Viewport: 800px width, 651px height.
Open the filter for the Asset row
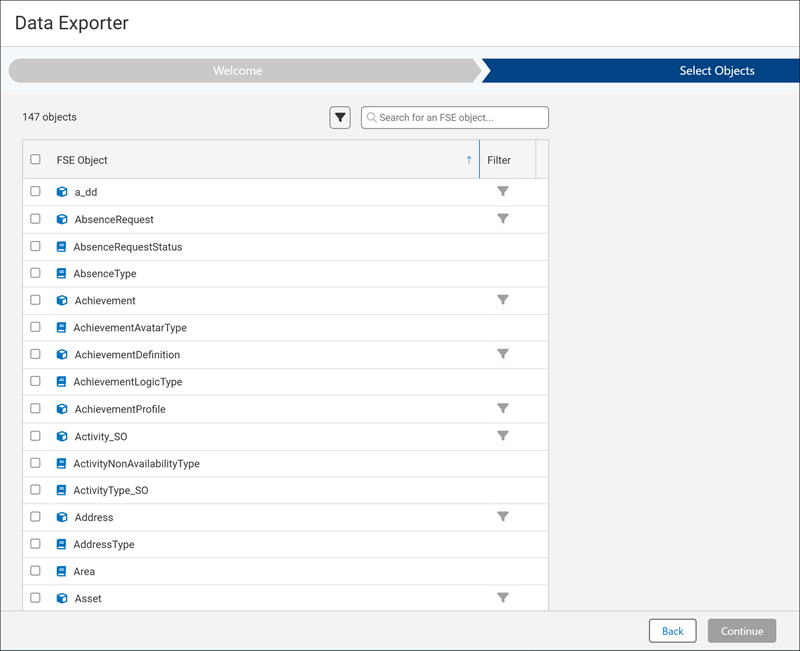503,597
